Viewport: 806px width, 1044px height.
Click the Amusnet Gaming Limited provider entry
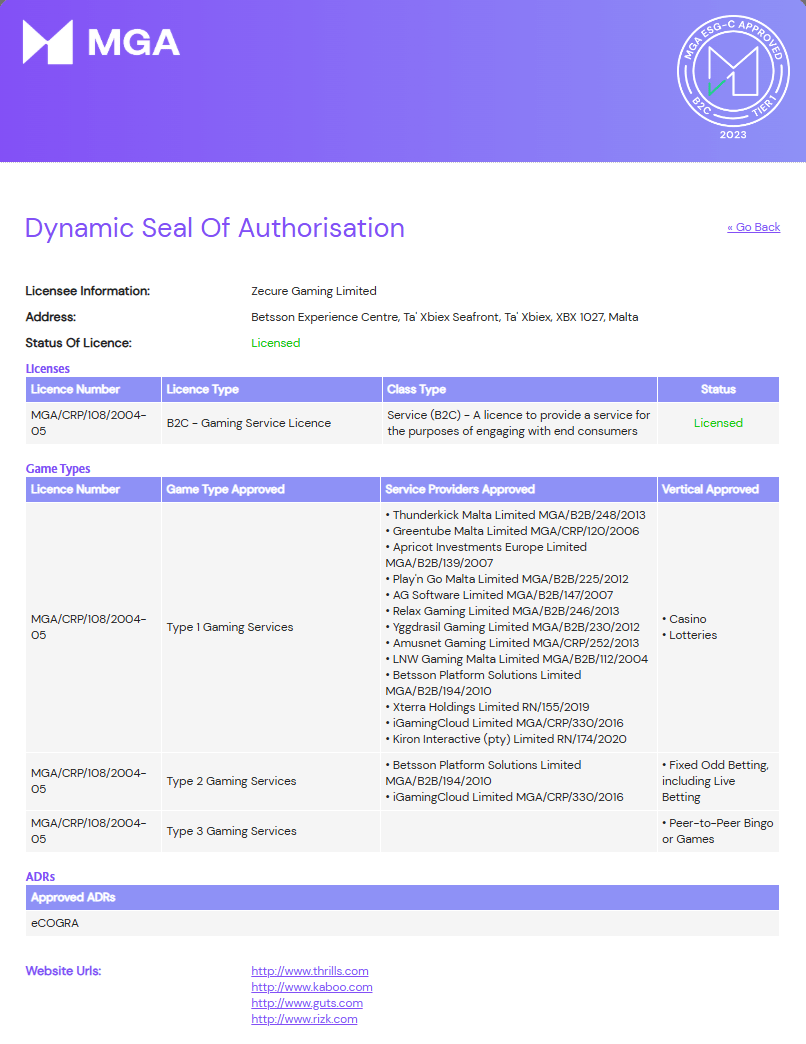pyautogui.click(x=512, y=643)
